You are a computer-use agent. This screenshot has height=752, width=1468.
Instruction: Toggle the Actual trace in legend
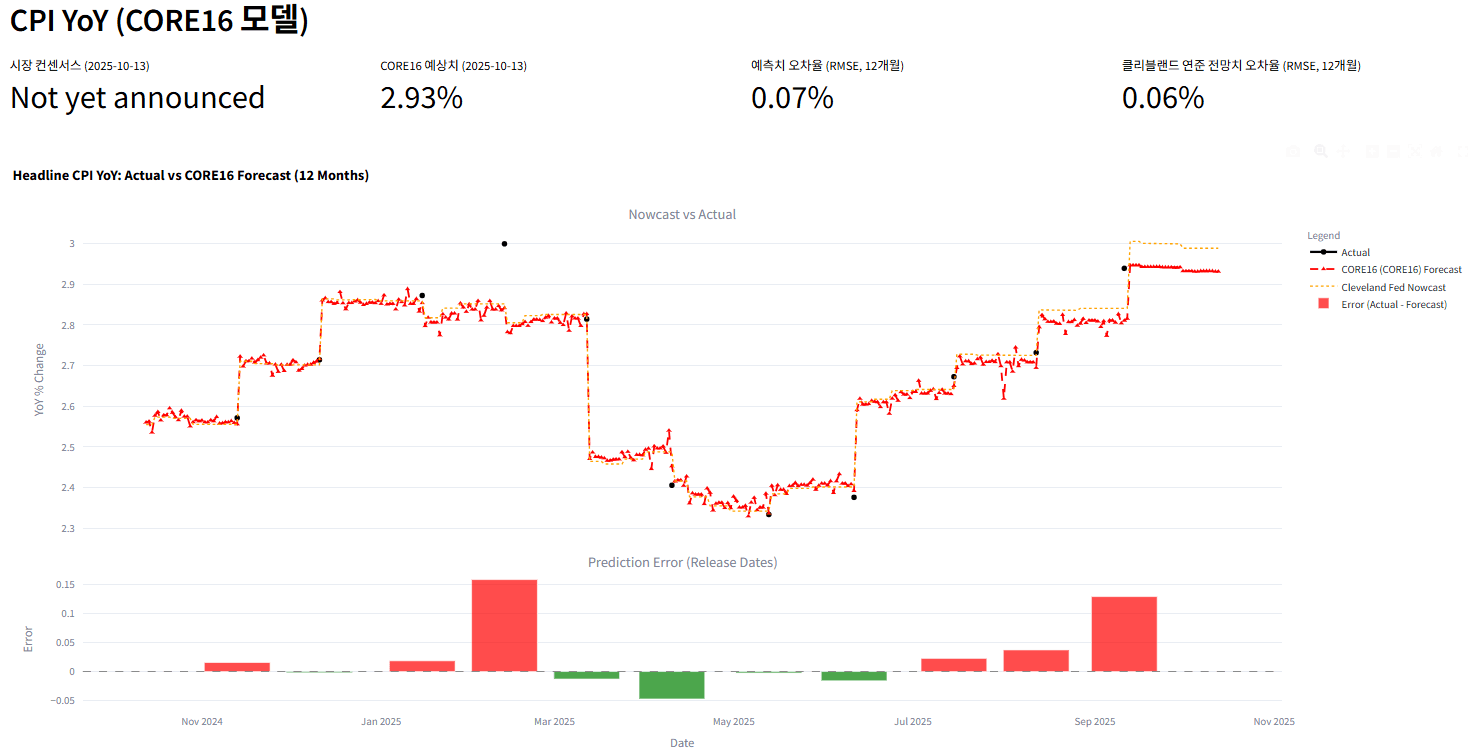point(1355,253)
